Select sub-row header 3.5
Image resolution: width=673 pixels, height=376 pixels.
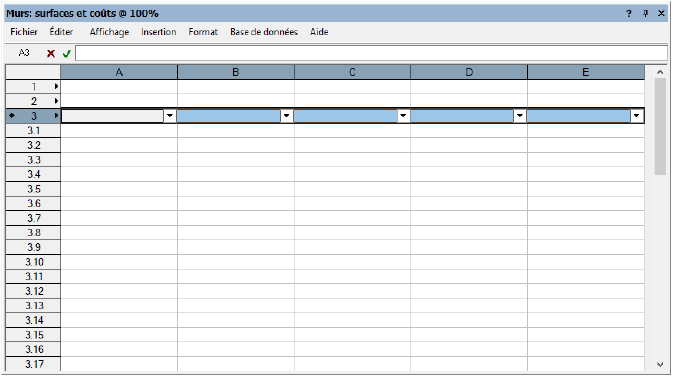pyautogui.click(x=33, y=189)
